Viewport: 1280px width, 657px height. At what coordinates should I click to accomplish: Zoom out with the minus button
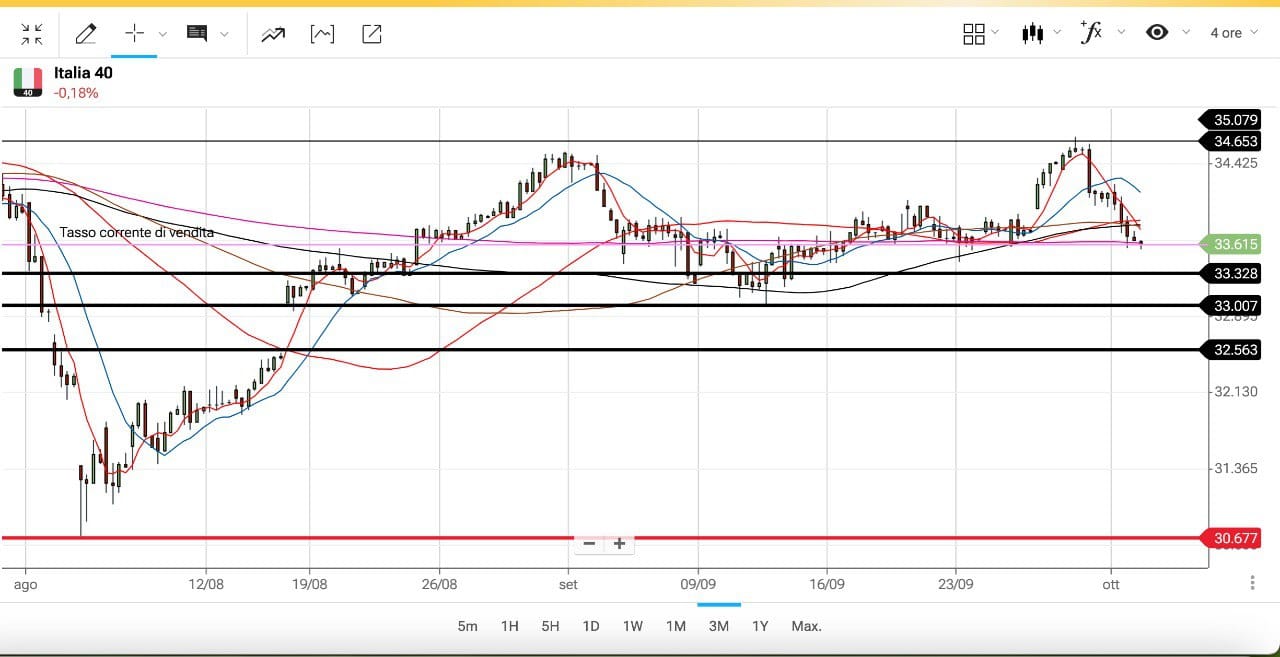coord(589,544)
